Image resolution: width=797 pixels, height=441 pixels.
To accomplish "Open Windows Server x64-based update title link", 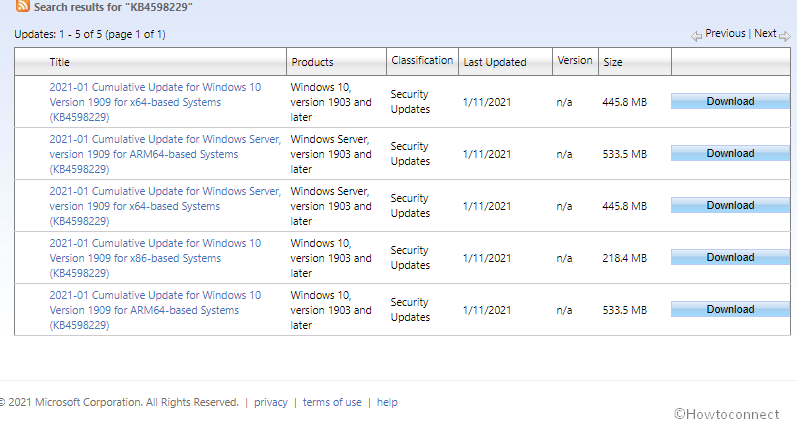I will pyautogui.click(x=164, y=206).
